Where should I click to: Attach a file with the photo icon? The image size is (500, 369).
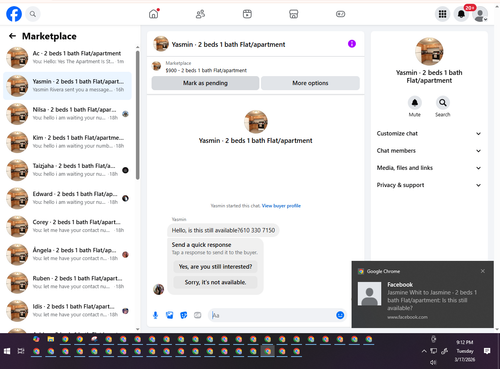point(170,315)
